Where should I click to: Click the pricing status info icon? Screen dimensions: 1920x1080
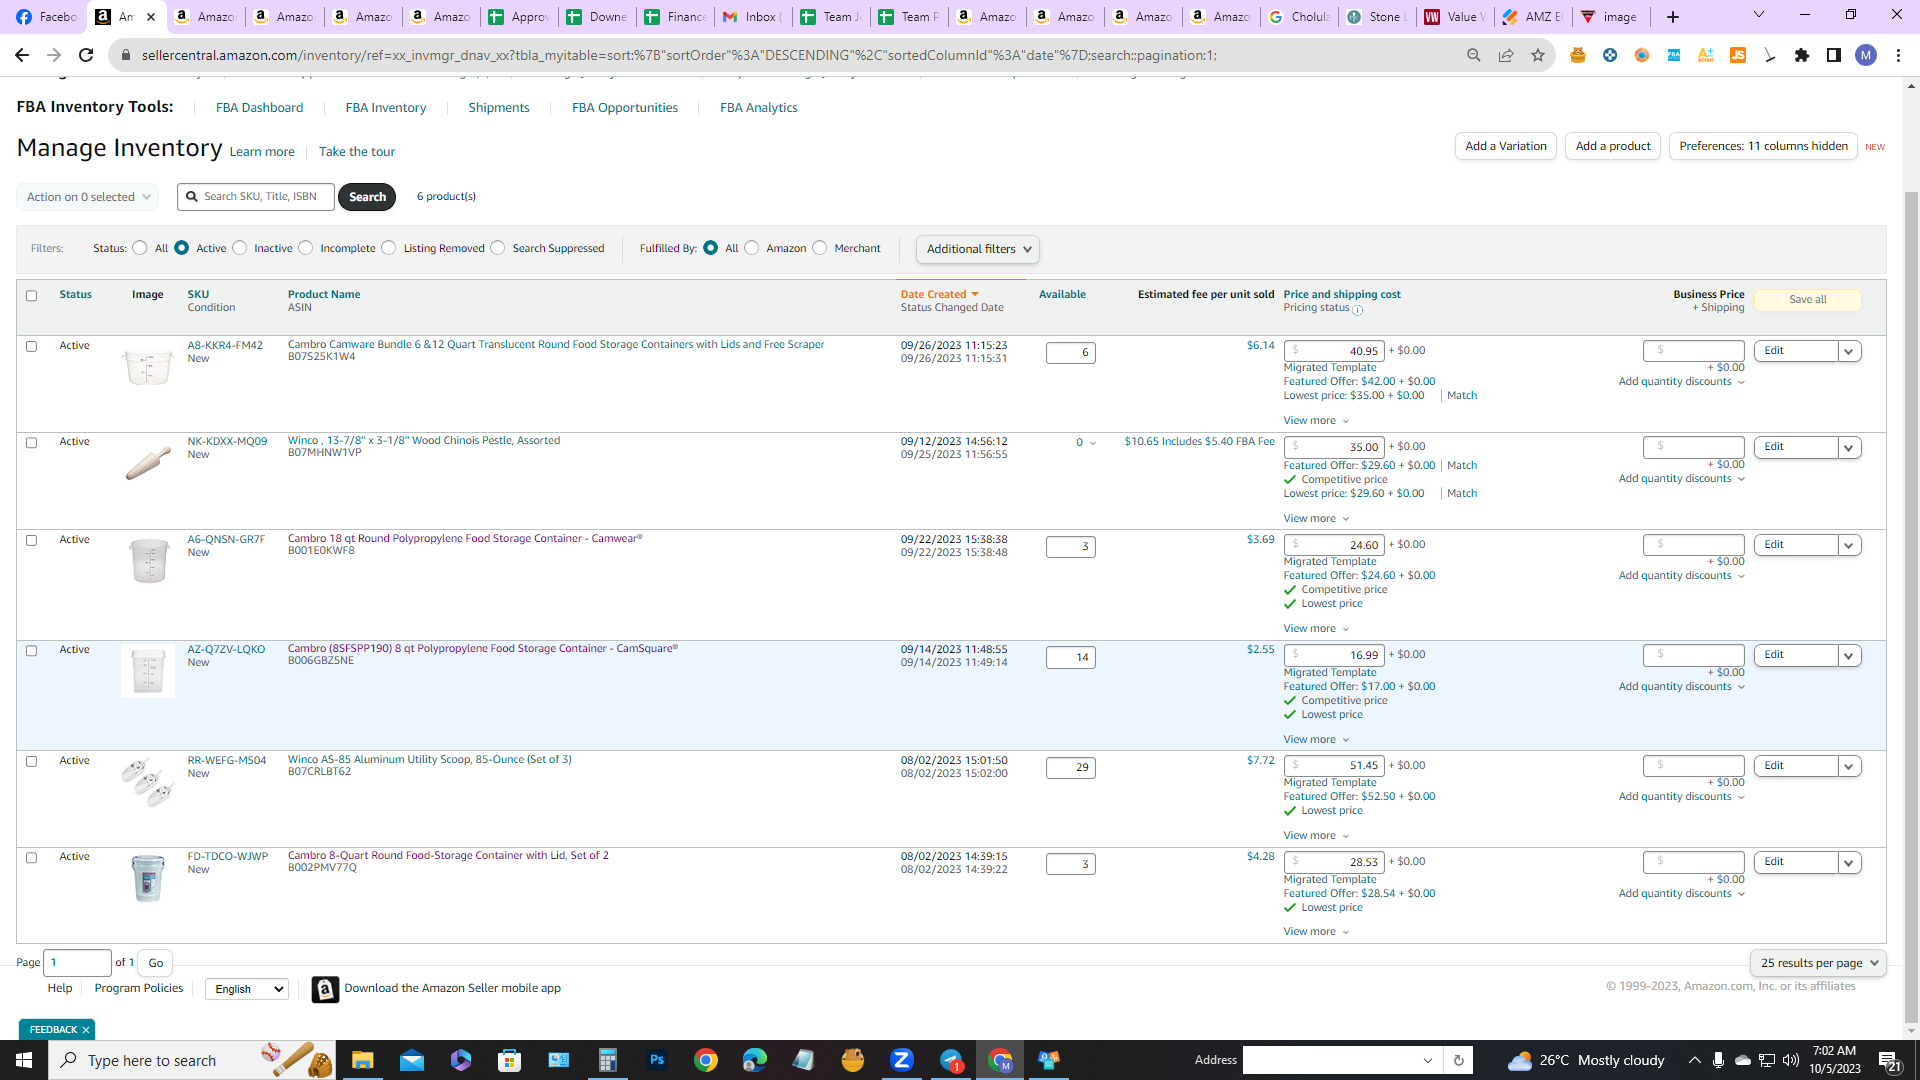pyautogui.click(x=1357, y=310)
